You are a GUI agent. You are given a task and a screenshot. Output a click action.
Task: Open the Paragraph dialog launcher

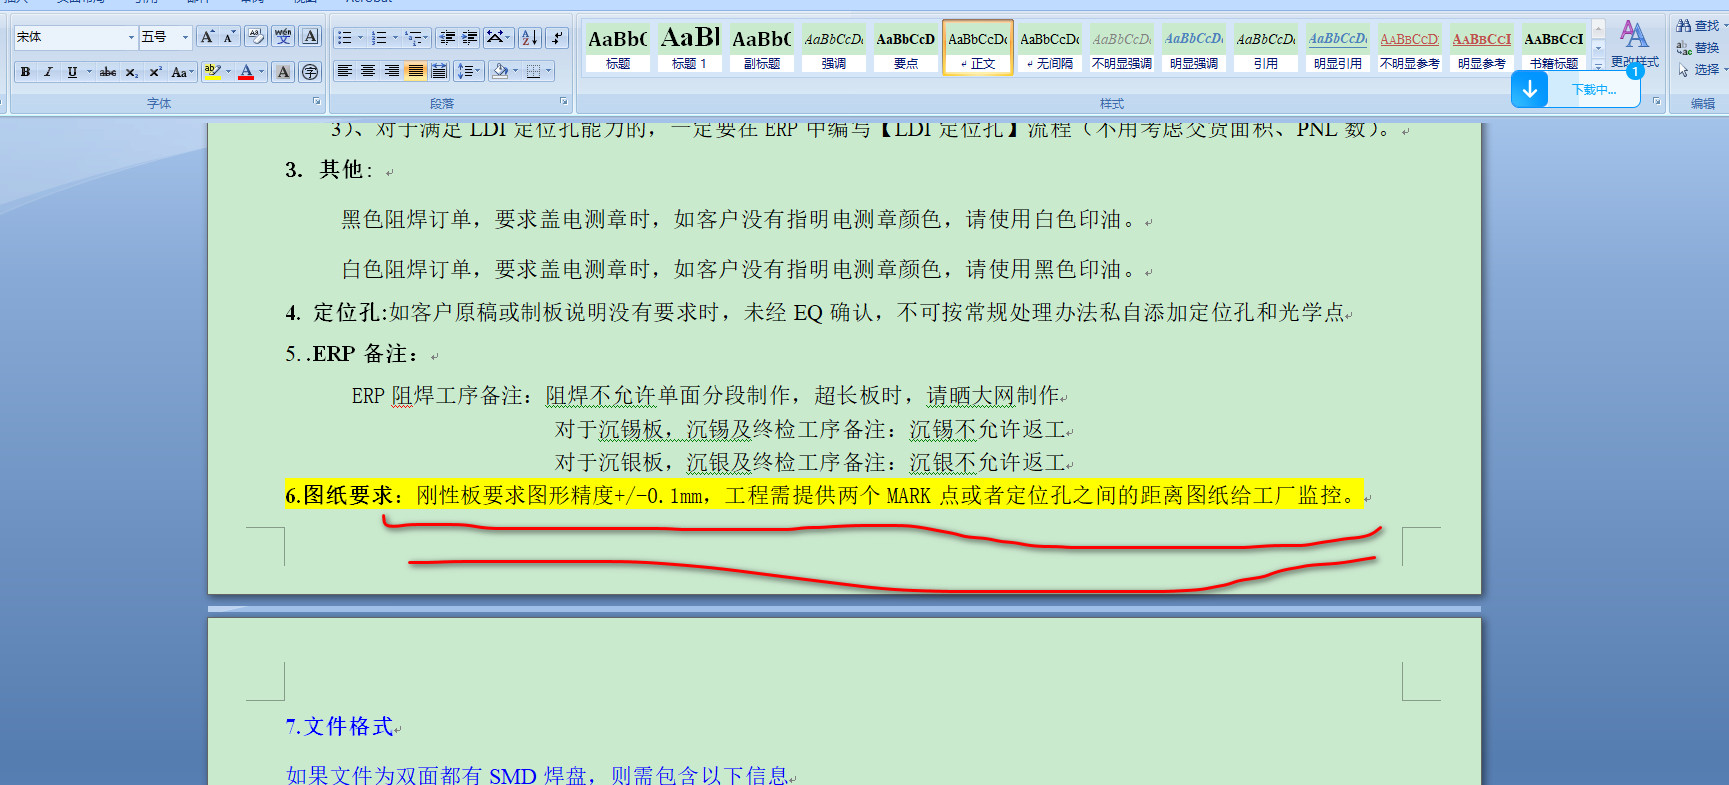click(564, 102)
